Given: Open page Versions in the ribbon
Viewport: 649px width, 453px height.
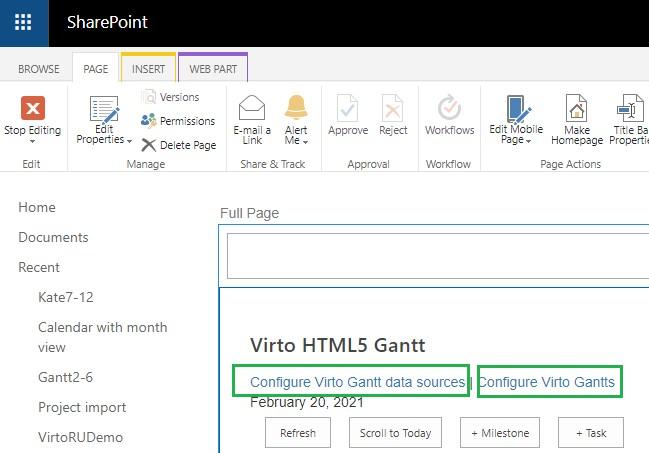Looking at the screenshot, I should pyautogui.click(x=170, y=97).
